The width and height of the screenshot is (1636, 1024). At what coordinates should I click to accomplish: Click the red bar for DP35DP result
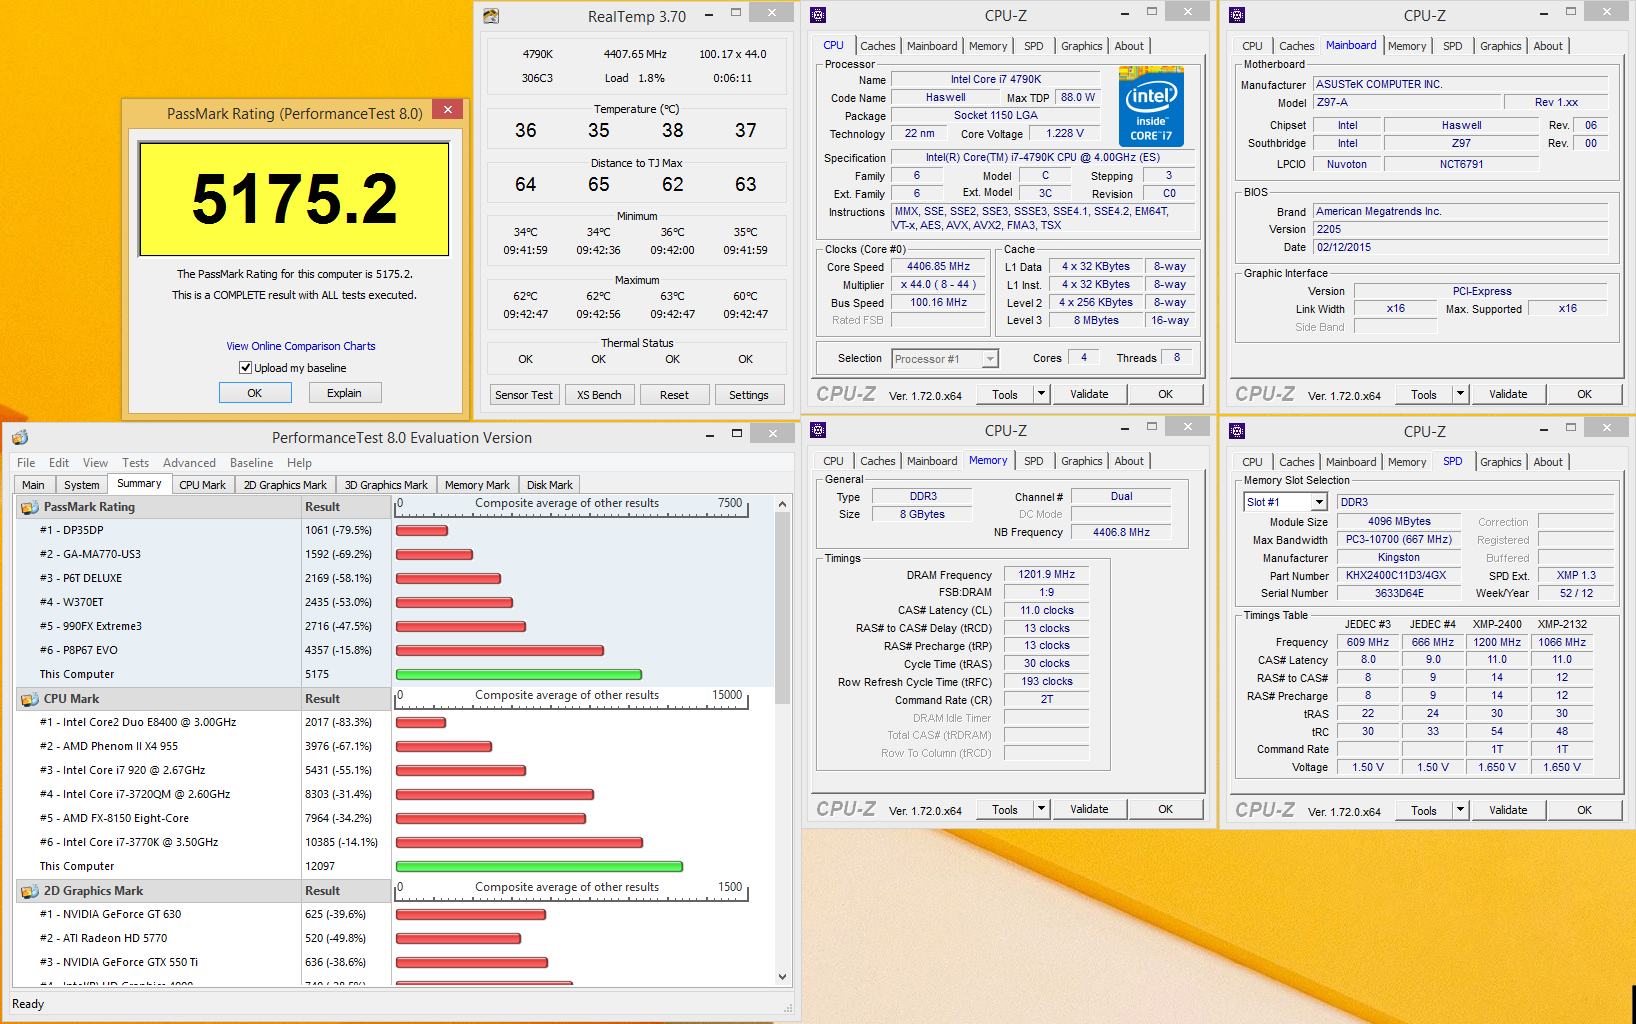click(x=422, y=530)
